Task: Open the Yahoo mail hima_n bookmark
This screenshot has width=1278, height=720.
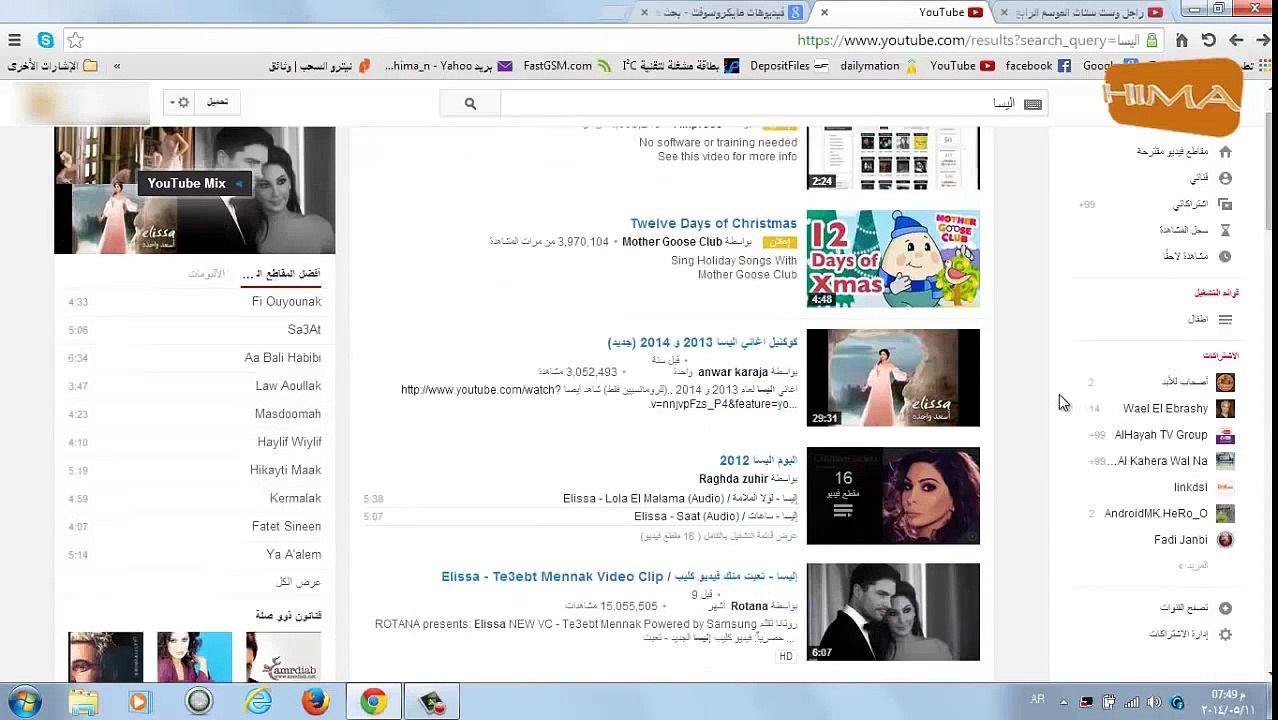Action: point(448,66)
